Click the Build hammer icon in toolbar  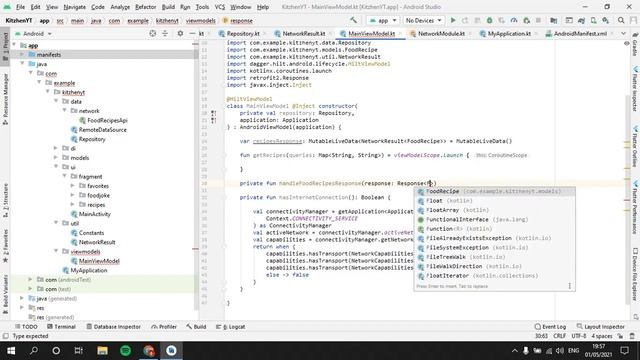pyautogui.click(x=353, y=20)
